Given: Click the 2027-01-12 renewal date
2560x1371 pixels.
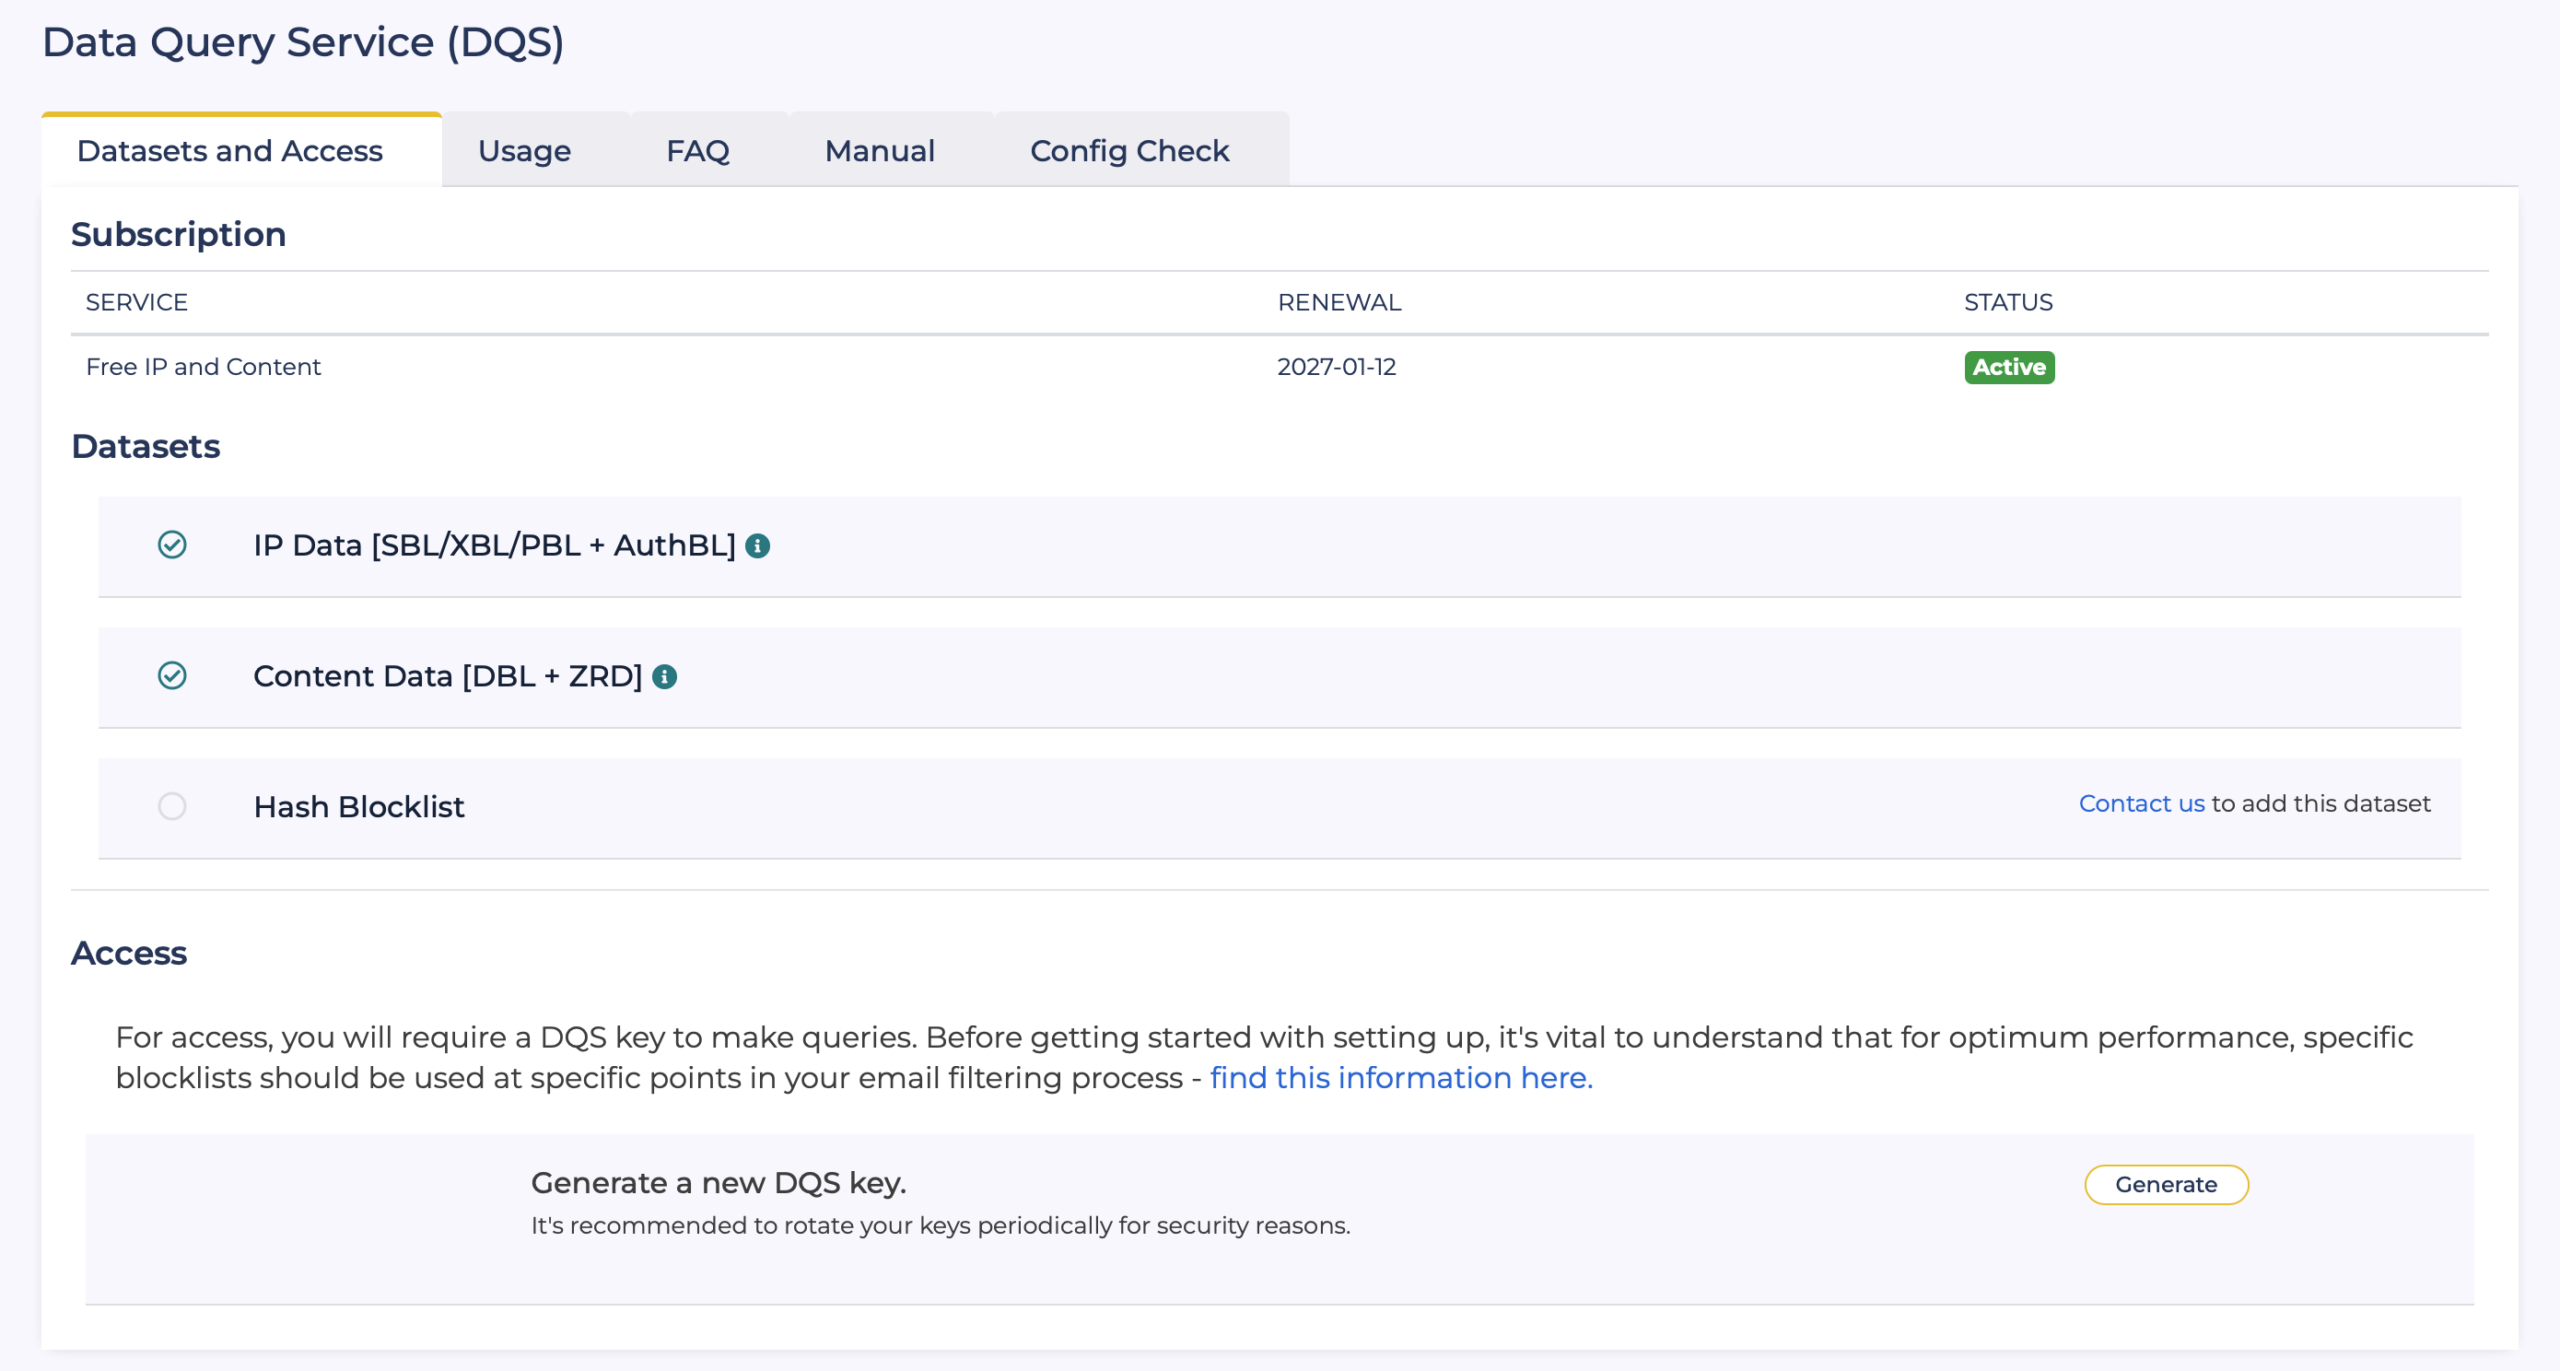Looking at the screenshot, I should click(1336, 367).
